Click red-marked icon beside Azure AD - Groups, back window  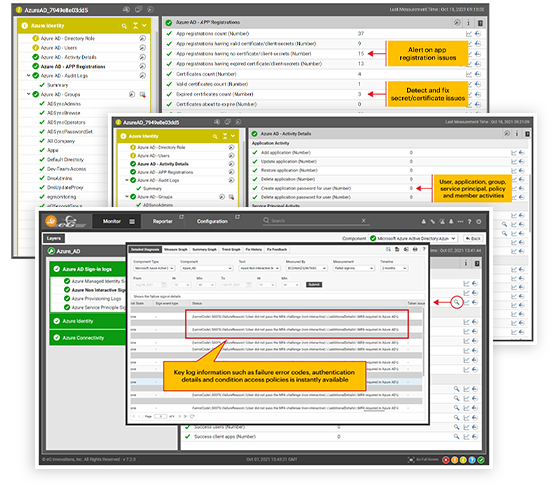pyautogui.click(x=142, y=94)
